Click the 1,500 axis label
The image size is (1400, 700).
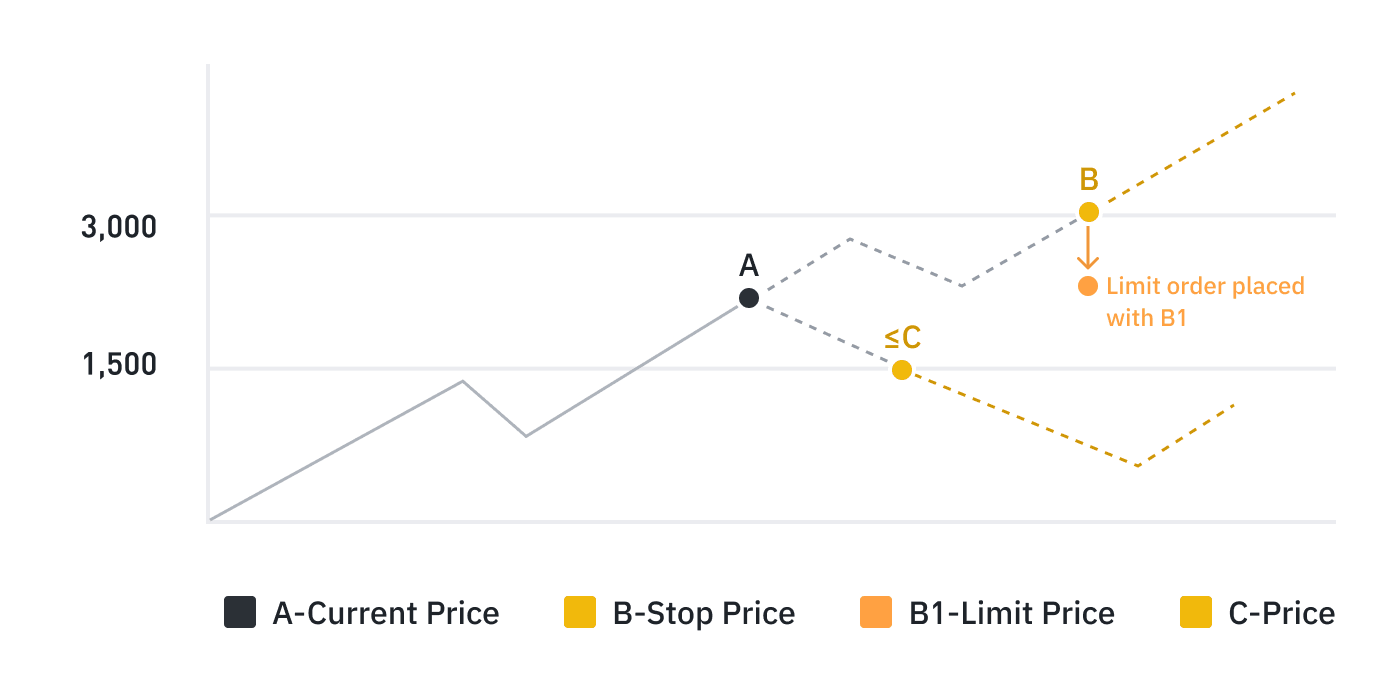point(119,365)
